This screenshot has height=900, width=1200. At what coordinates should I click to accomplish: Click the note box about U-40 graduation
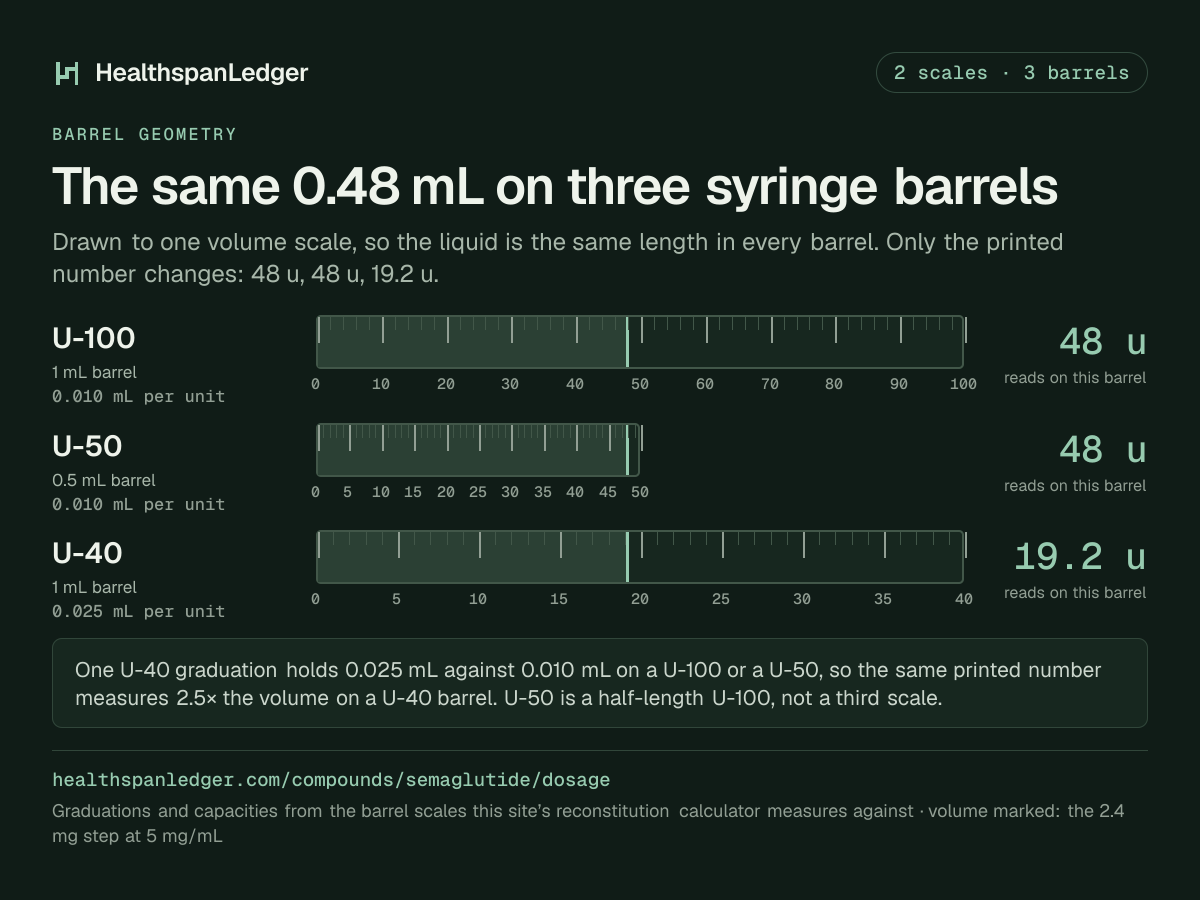tap(600, 683)
